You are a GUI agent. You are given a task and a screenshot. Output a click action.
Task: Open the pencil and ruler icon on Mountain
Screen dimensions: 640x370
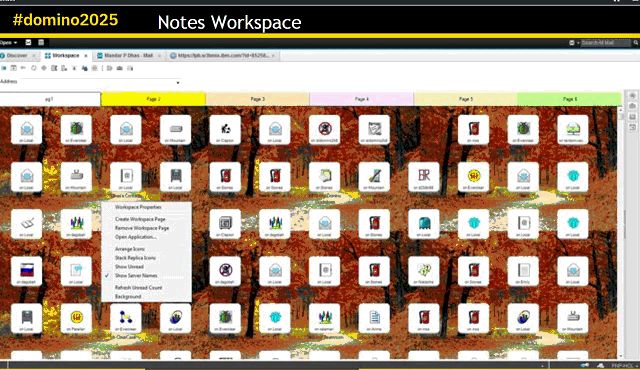(x=374, y=177)
